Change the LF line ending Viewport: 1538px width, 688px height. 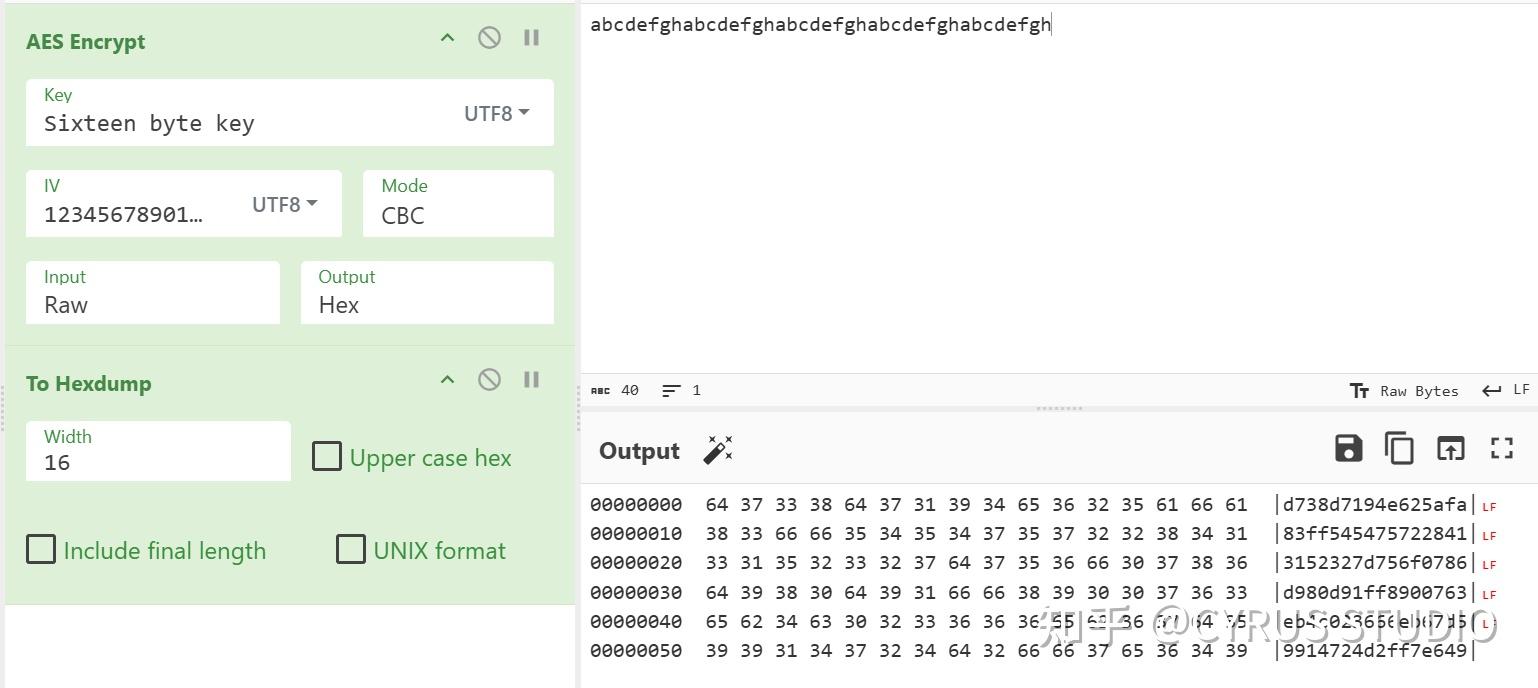1506,390
